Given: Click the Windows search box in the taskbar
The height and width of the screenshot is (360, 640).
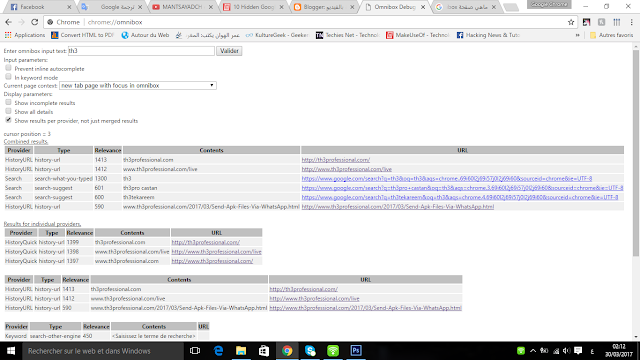Looking at the screenshot, I should (x=102, y=351).
